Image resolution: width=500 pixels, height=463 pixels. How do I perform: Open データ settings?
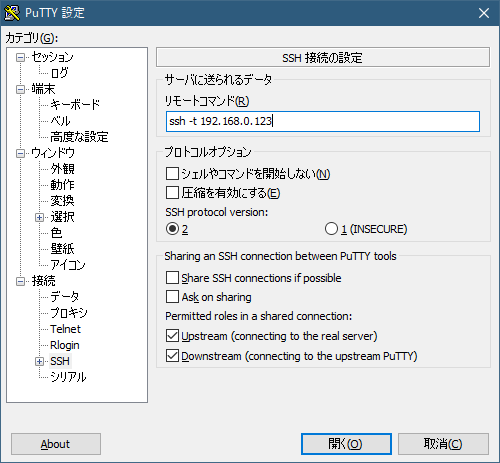tap(65, 297)
